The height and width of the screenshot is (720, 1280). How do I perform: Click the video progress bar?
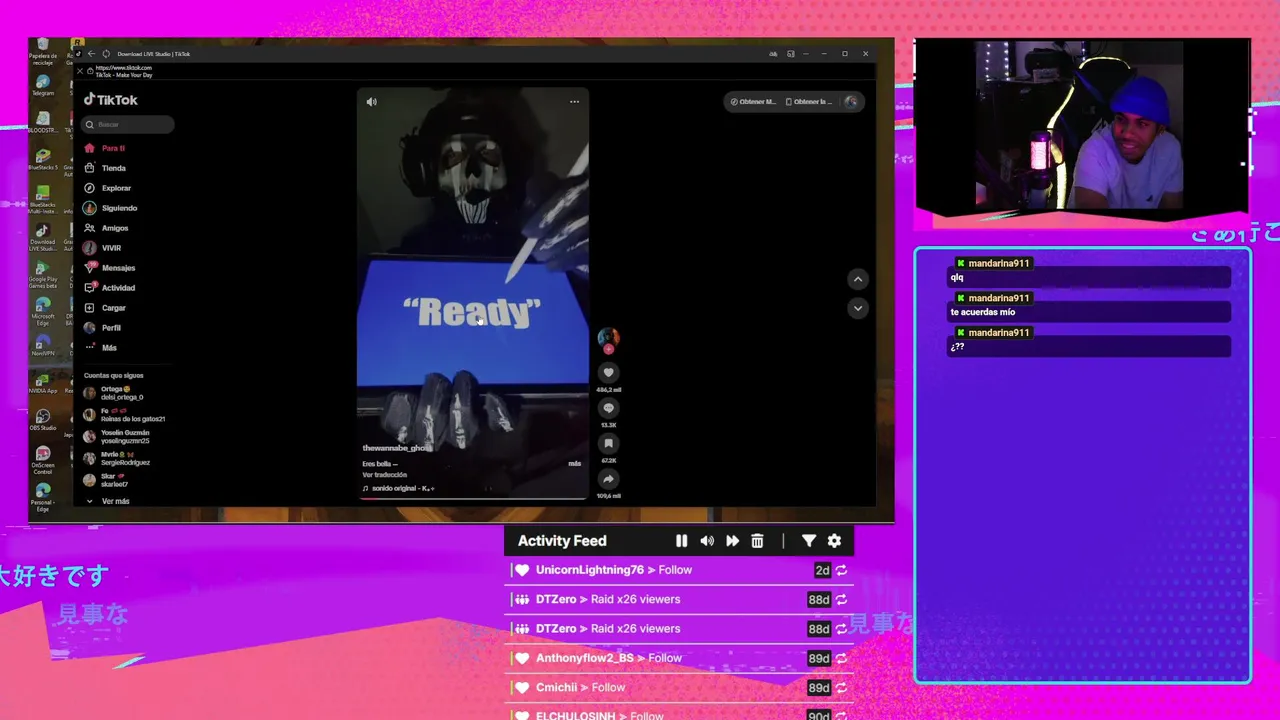pyautogui.click(x=473, y=497)
